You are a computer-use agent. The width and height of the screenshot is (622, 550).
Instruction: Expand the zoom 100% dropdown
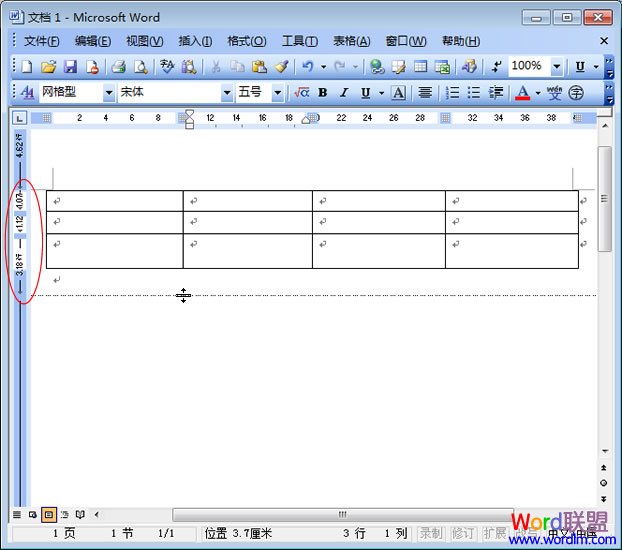(557, 67)
